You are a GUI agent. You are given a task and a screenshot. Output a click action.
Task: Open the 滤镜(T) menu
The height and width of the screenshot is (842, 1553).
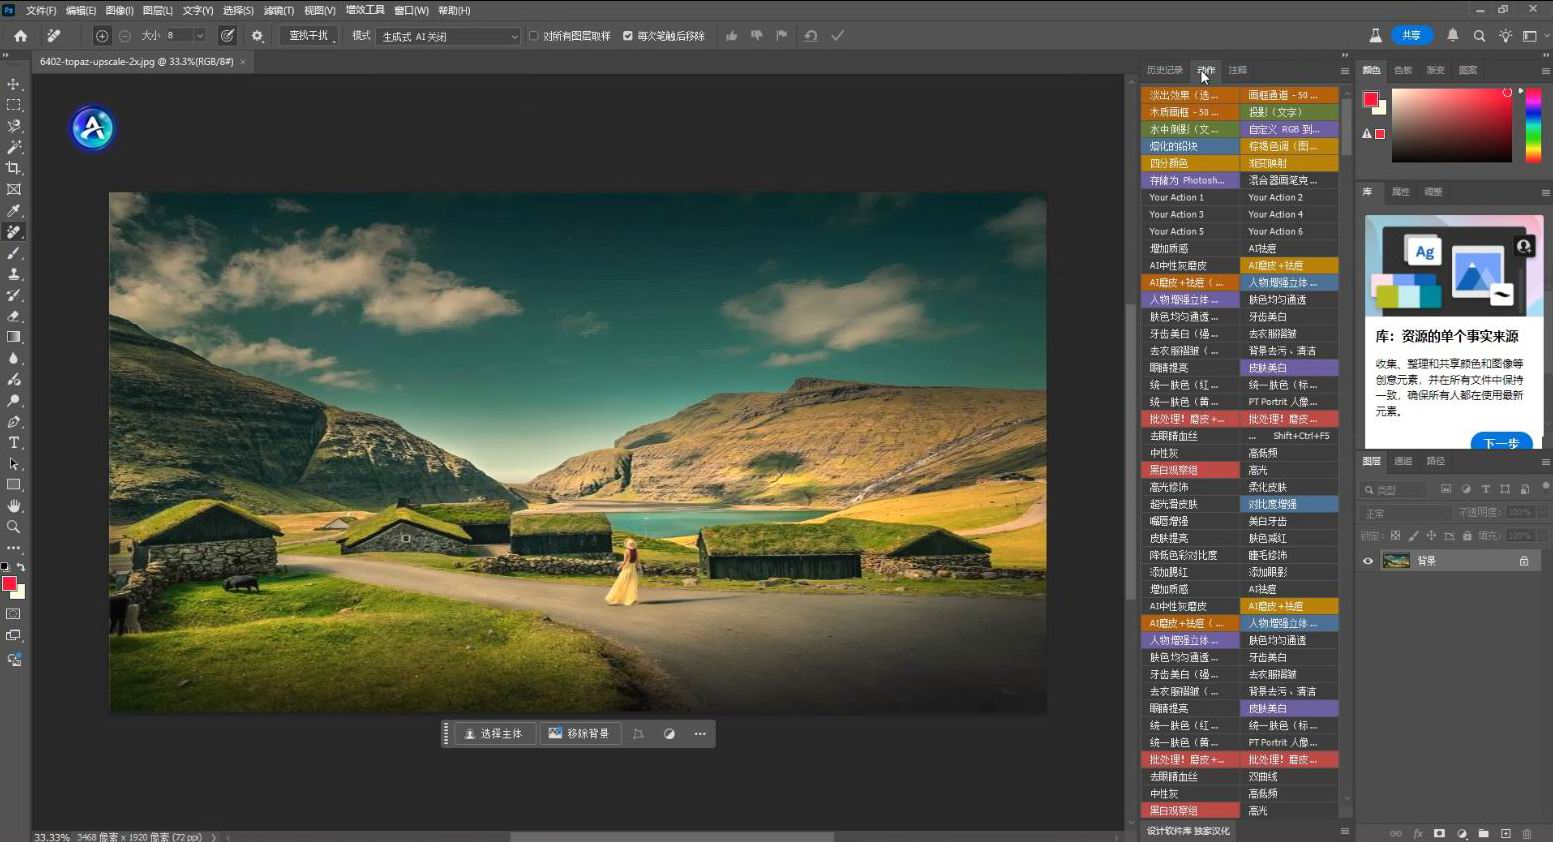pos(279,10)
